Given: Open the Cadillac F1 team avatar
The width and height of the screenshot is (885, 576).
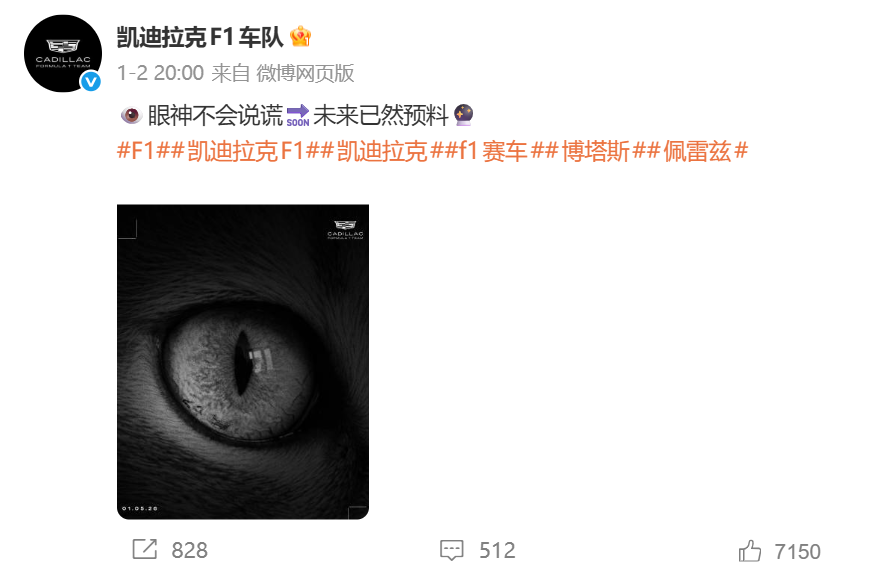Looking at the screenshot, I should click(x=63, y=54).
